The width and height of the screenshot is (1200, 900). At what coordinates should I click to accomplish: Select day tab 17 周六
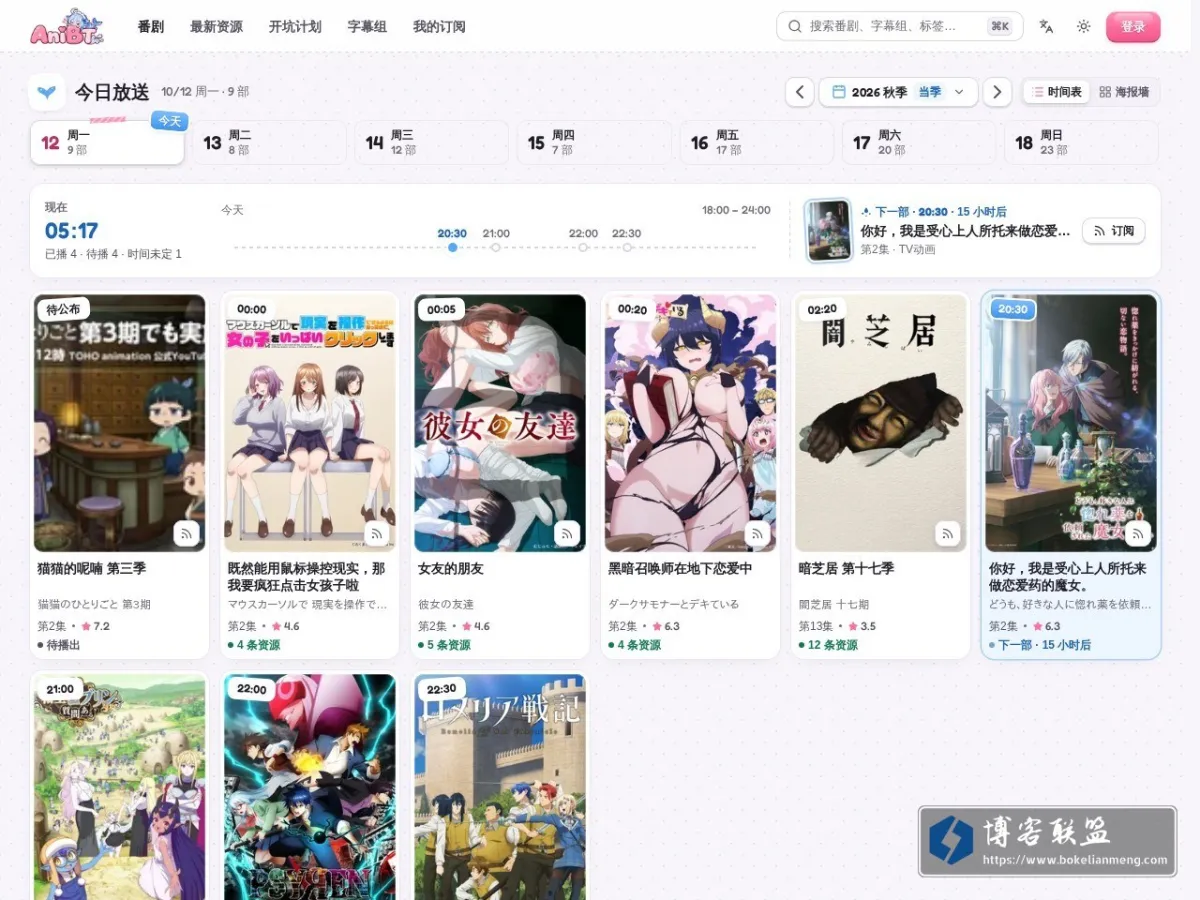[918, 143]
